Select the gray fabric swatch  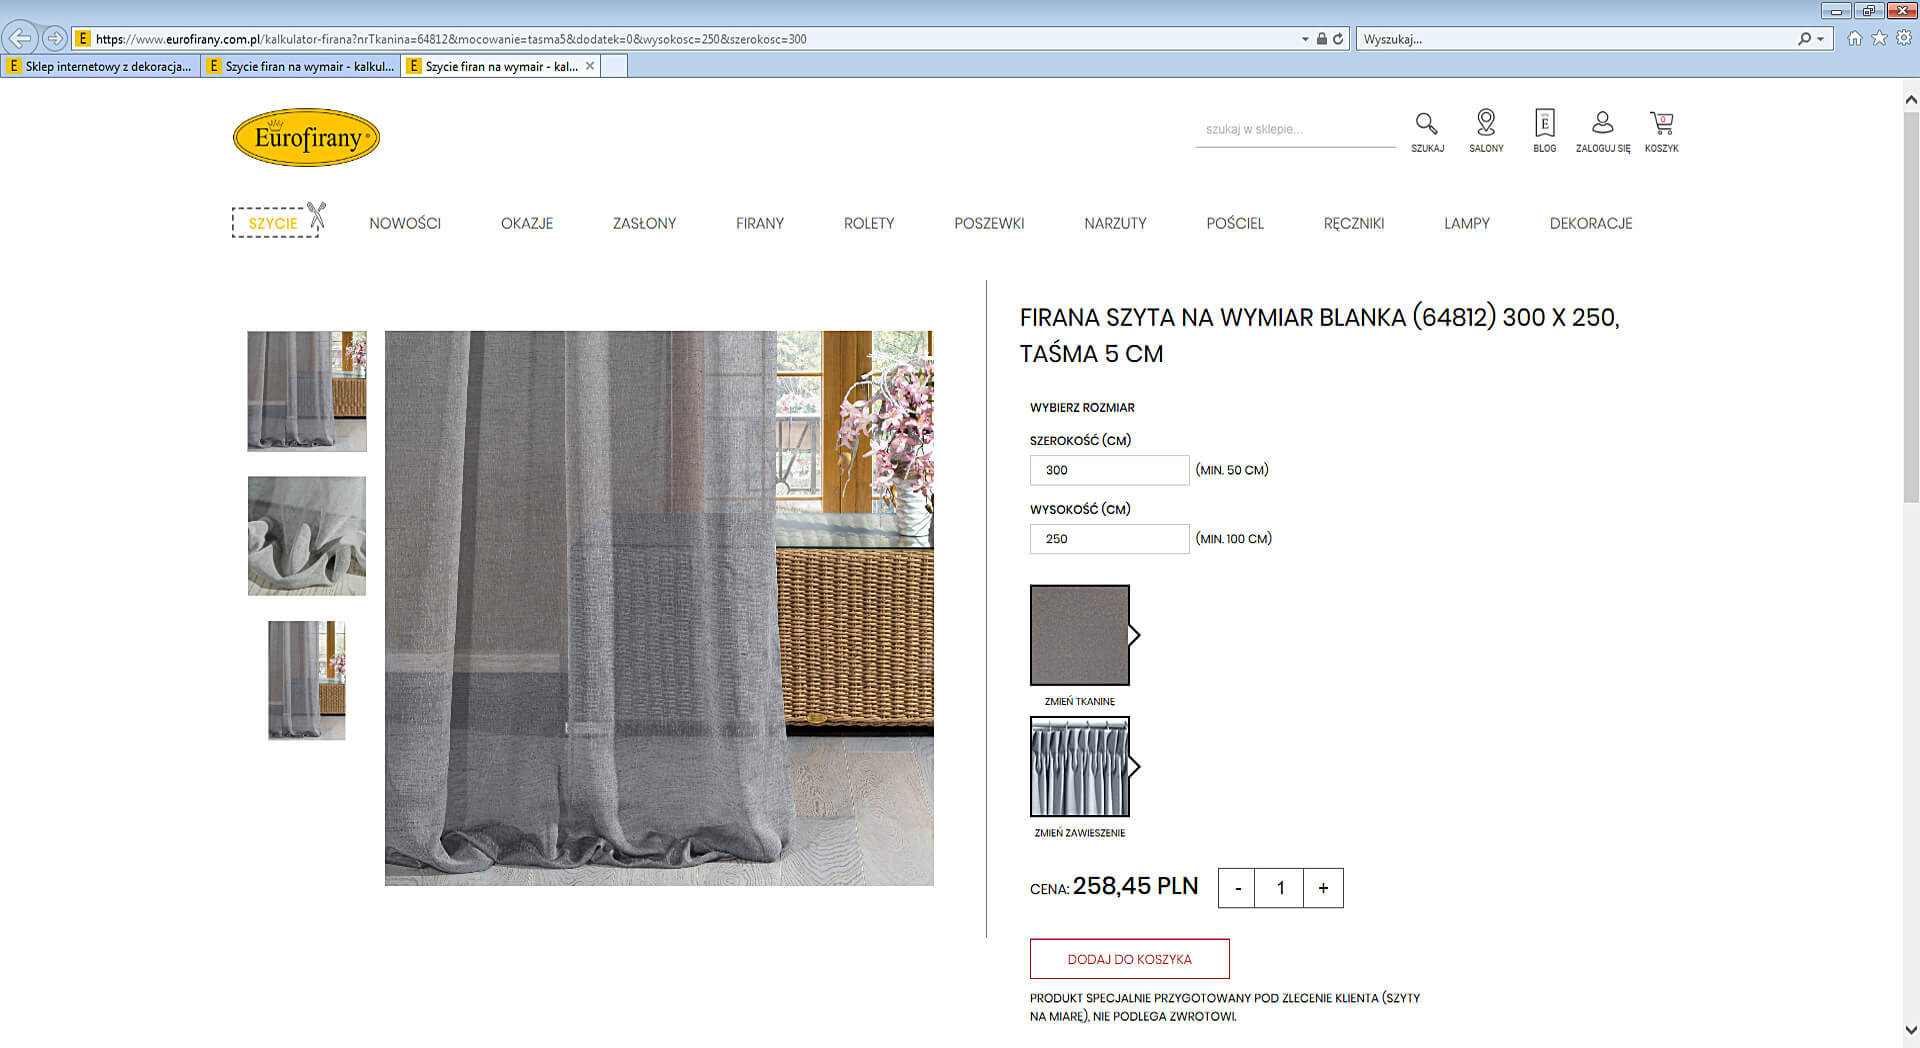pyautogui.click(x=1079, y=635)
